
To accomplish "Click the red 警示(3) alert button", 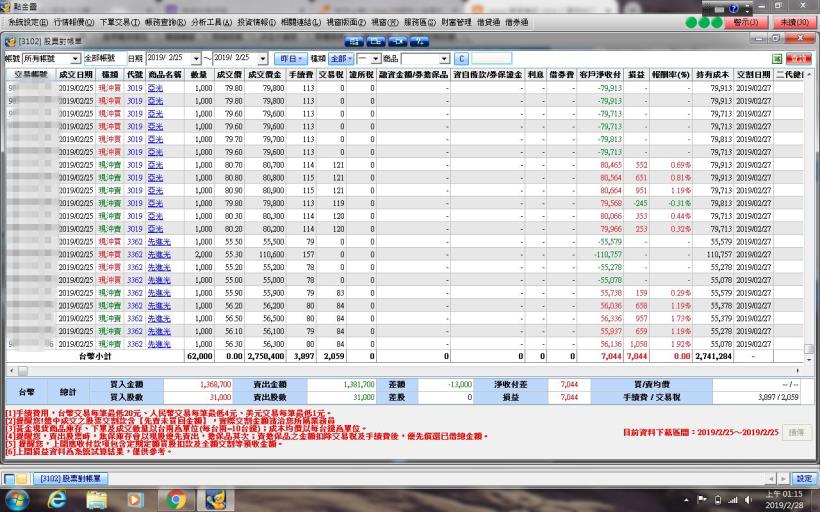I will point(746,22).
